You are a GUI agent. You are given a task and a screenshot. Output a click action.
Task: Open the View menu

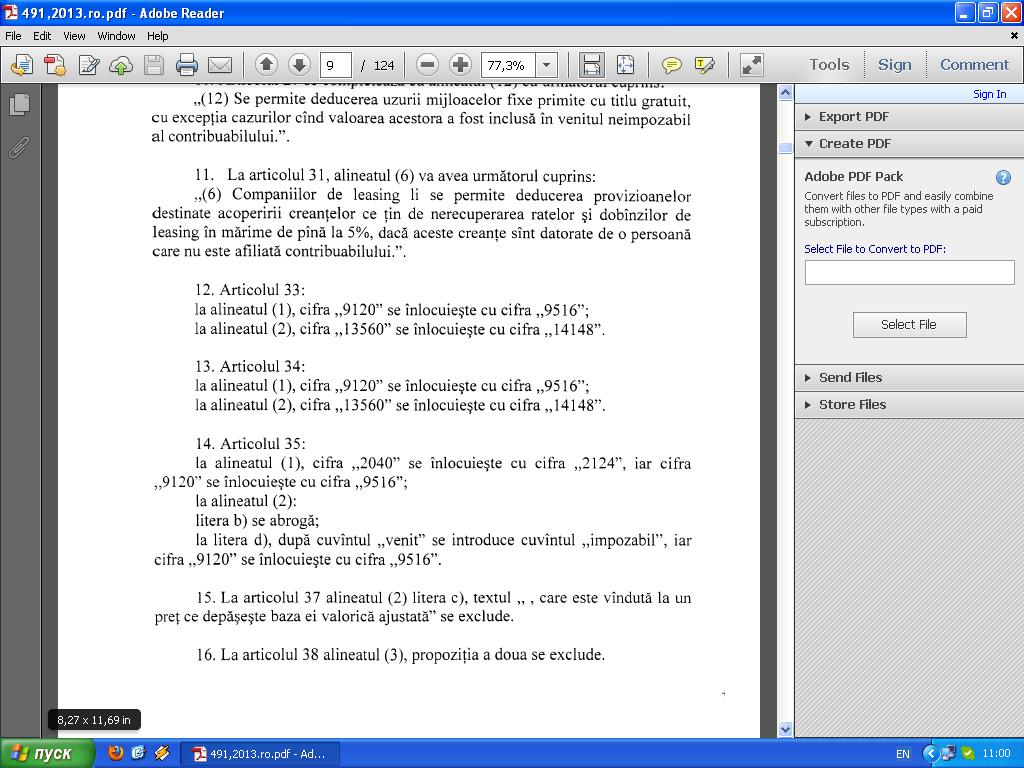[x=74, y=36]
